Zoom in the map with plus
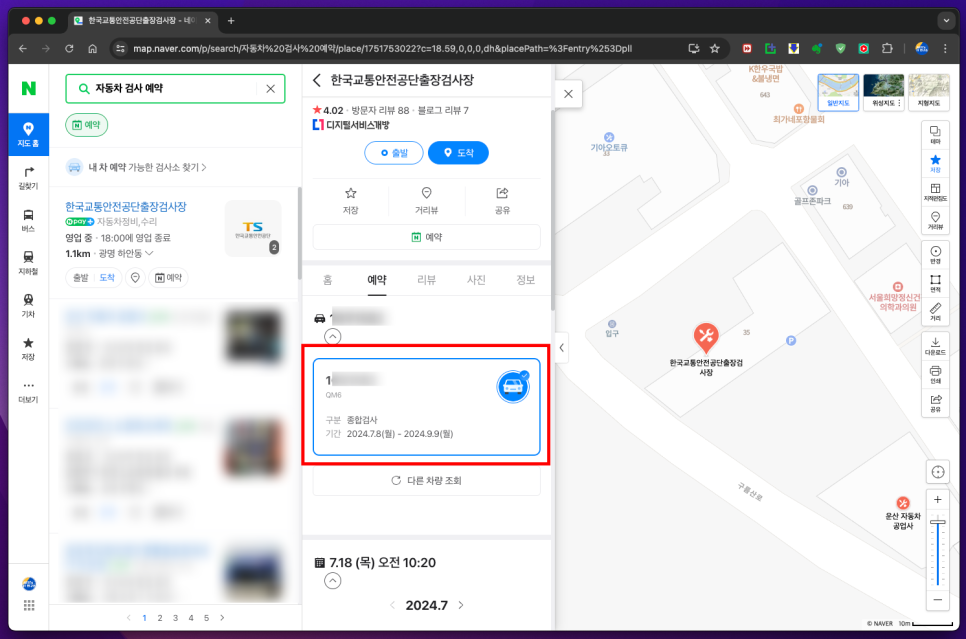The width and height of the screenshot is (966, 639). [x=938, y=500]
